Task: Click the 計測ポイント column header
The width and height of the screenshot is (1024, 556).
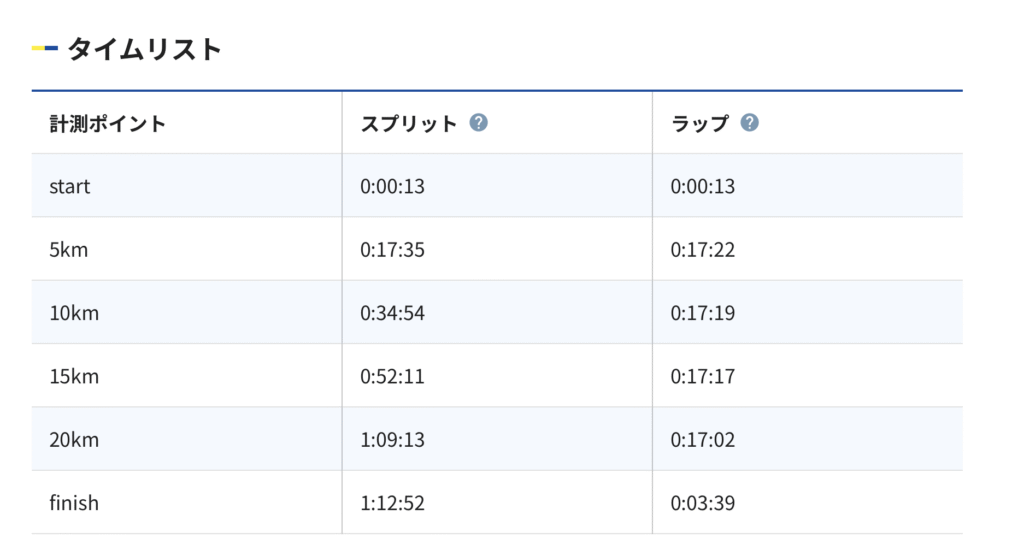Action: [x=108, y=123]
